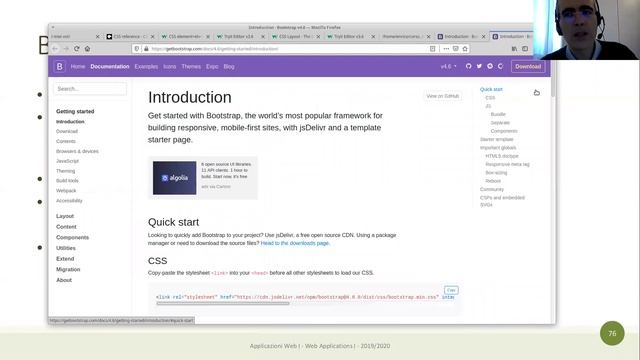Open Documentation in the Bootstrap navbar
The width and height of the screenshot is (640, 360).
coord(110,66)
